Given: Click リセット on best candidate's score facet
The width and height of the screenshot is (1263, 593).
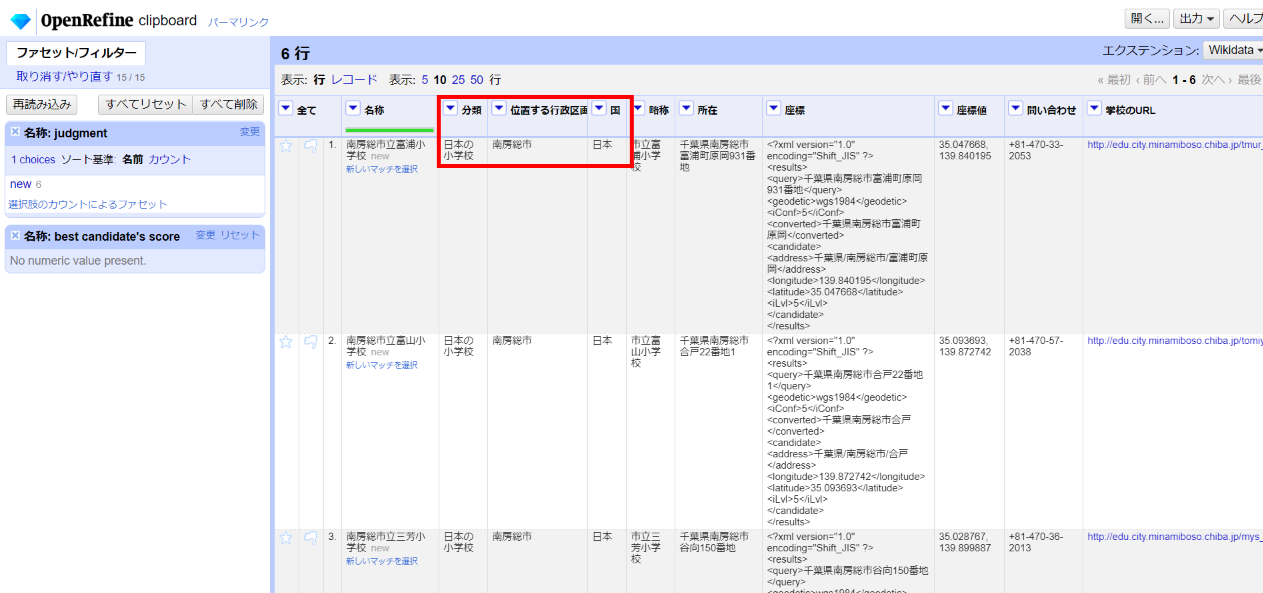Looking at the screenshot, I should [240, 235].
